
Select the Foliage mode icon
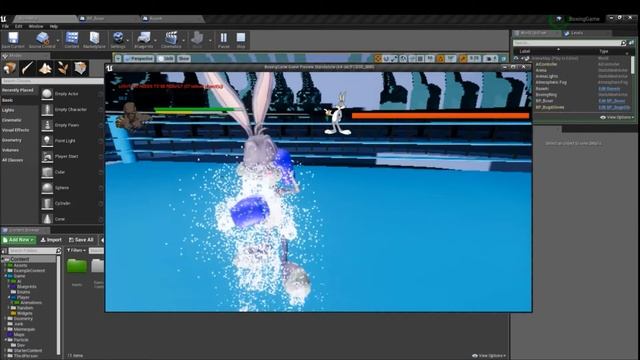coord(63,68)
